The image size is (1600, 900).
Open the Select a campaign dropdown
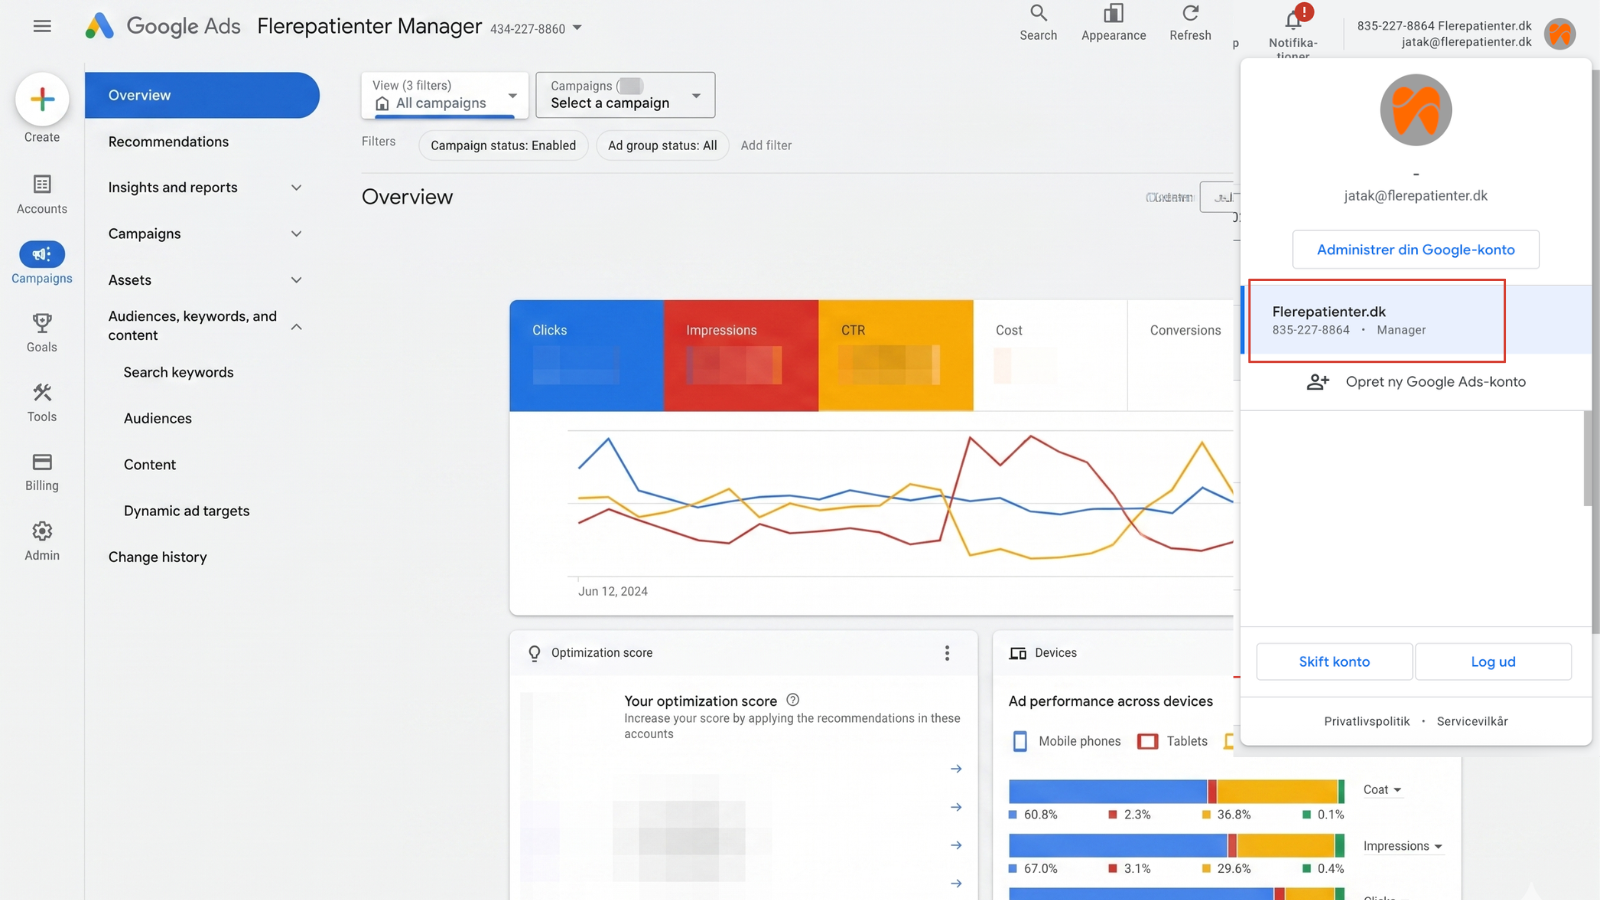625,95
